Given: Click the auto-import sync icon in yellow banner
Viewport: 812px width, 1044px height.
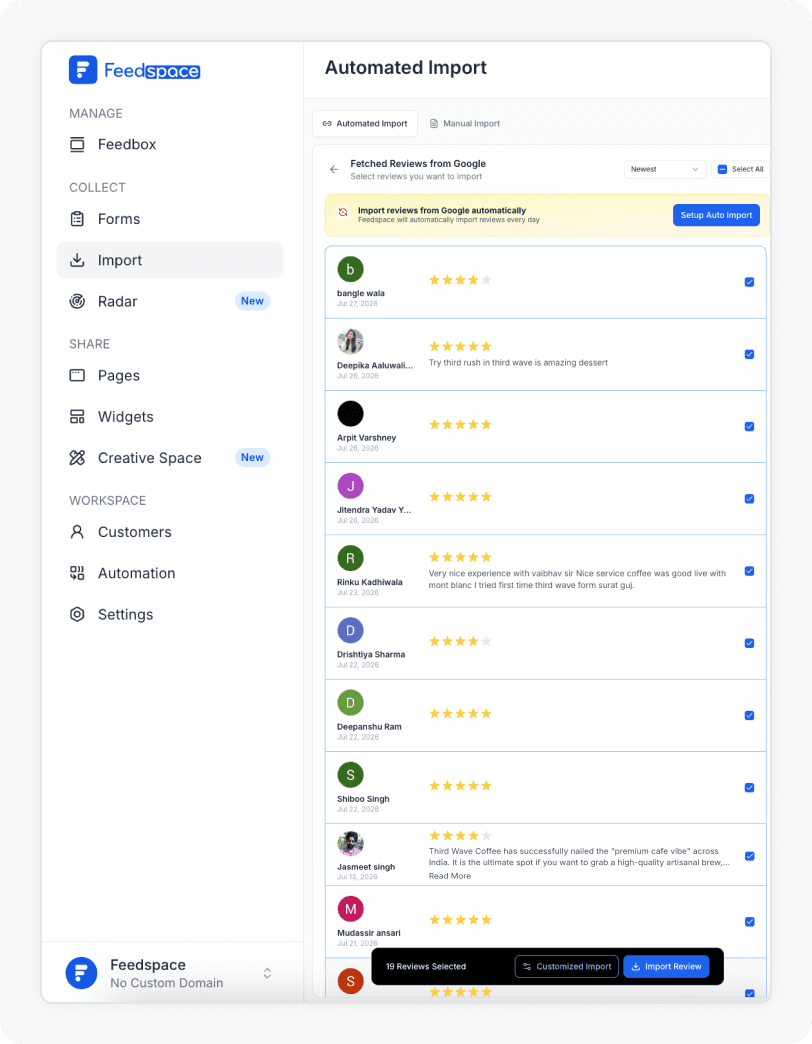Looking at the screenshot, I should pyautogui.click(x=343, y=212).
